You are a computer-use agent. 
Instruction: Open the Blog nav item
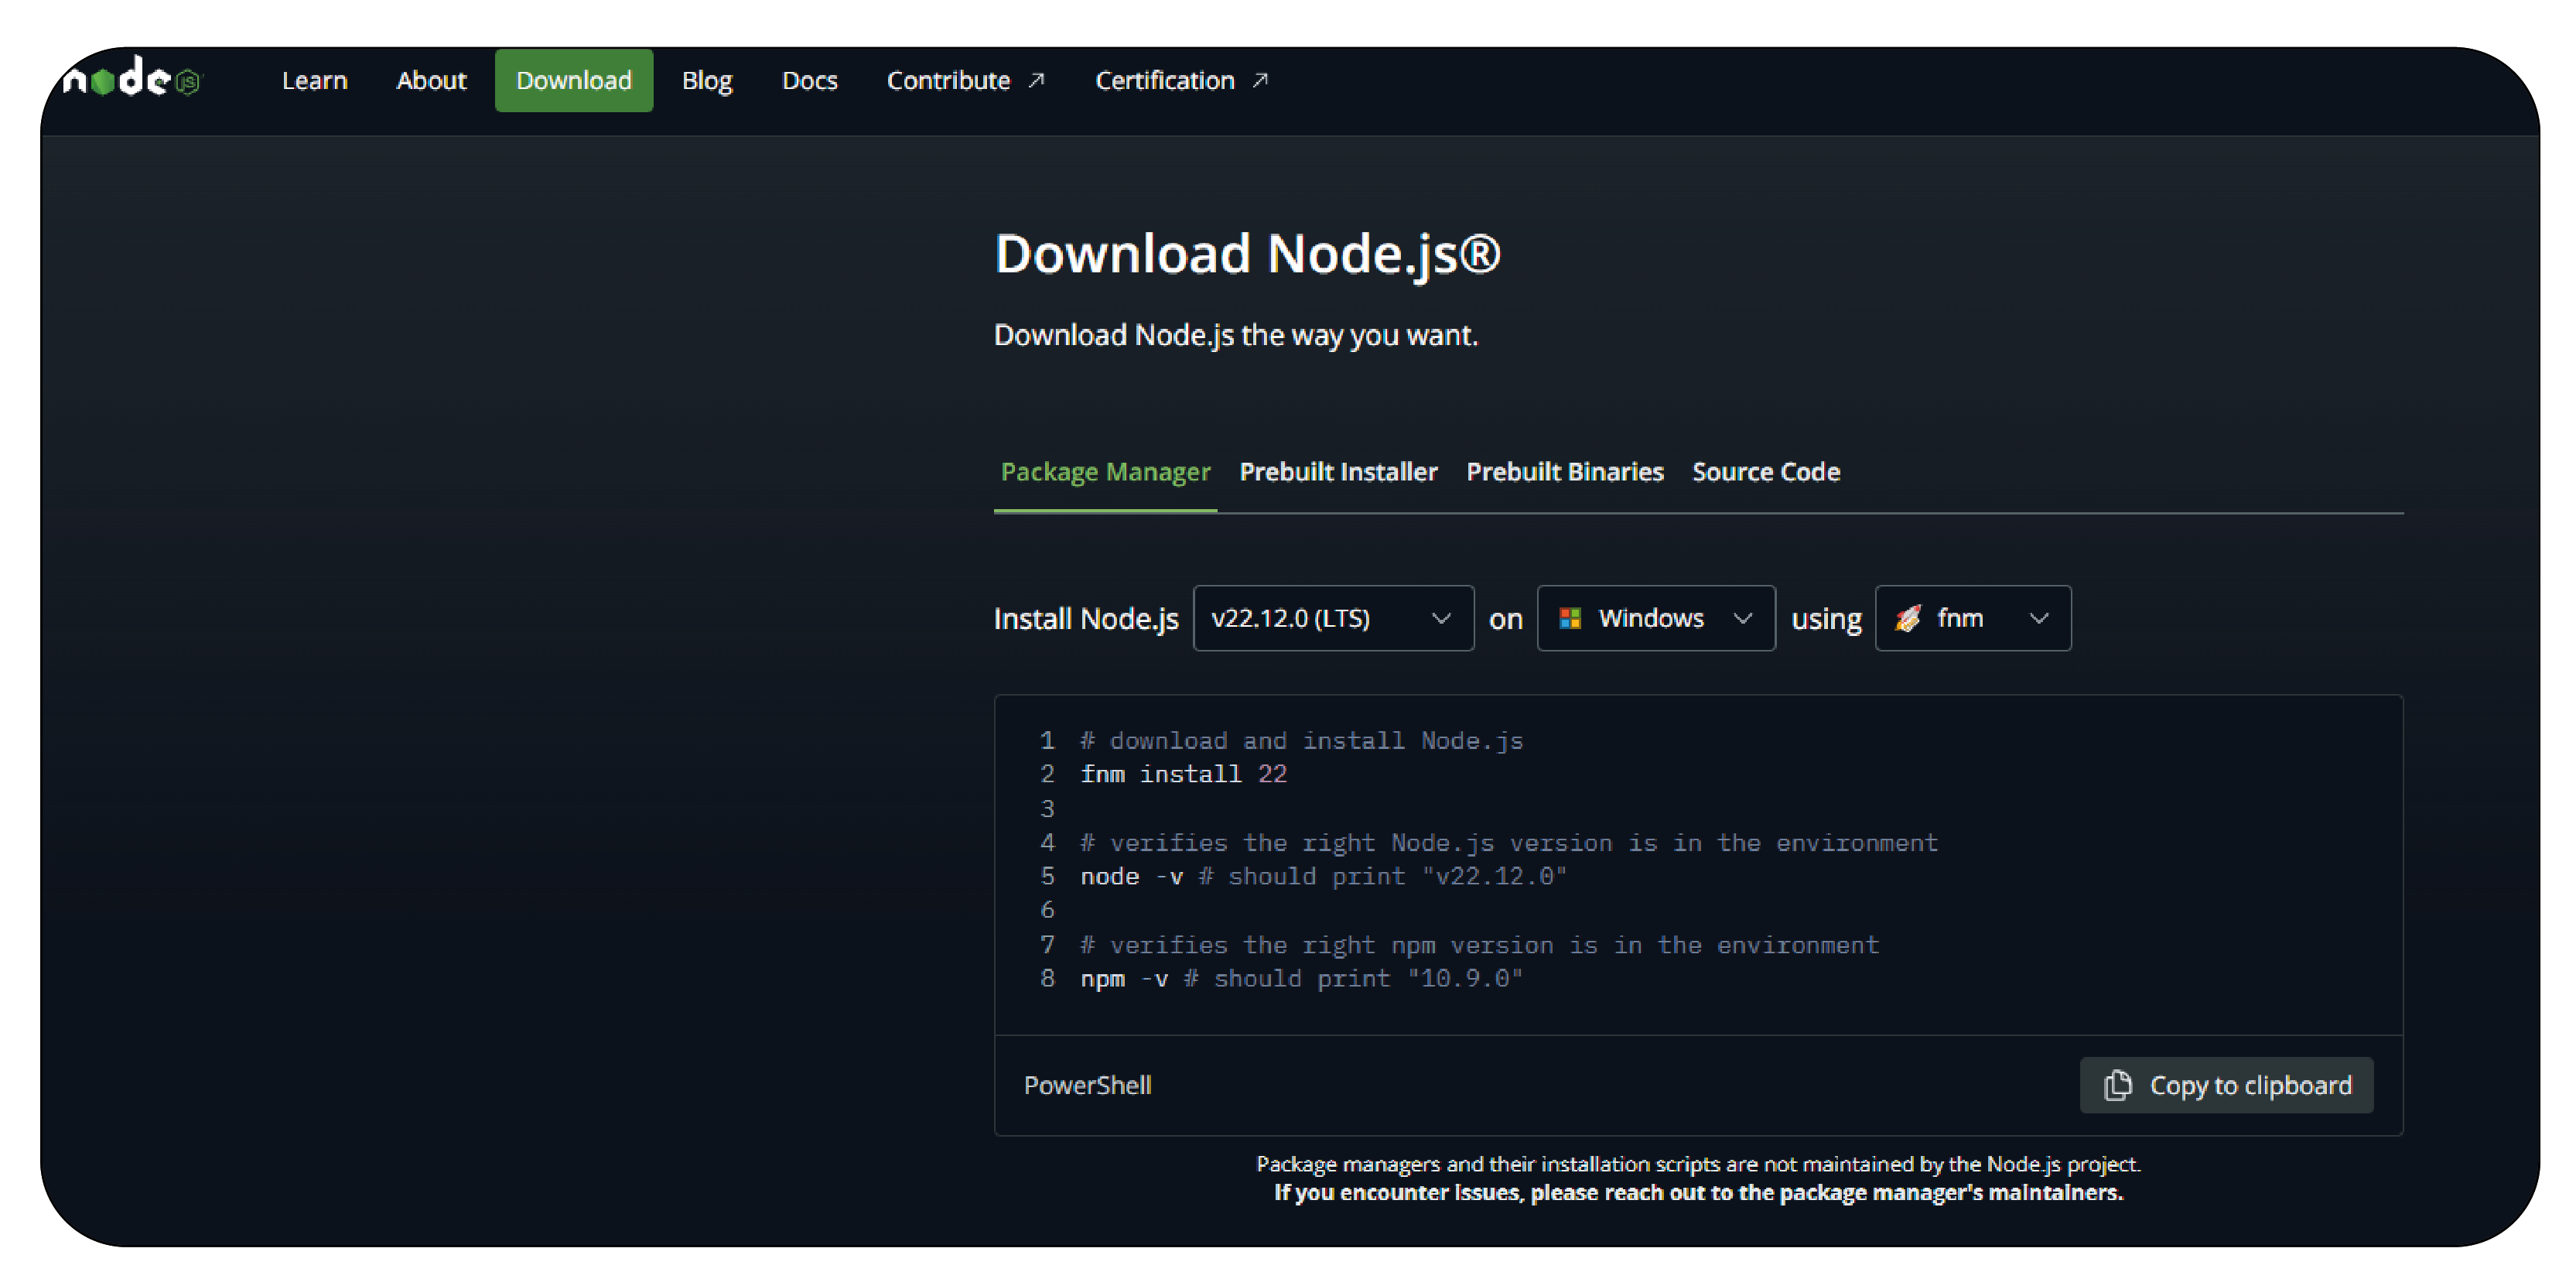707,80
